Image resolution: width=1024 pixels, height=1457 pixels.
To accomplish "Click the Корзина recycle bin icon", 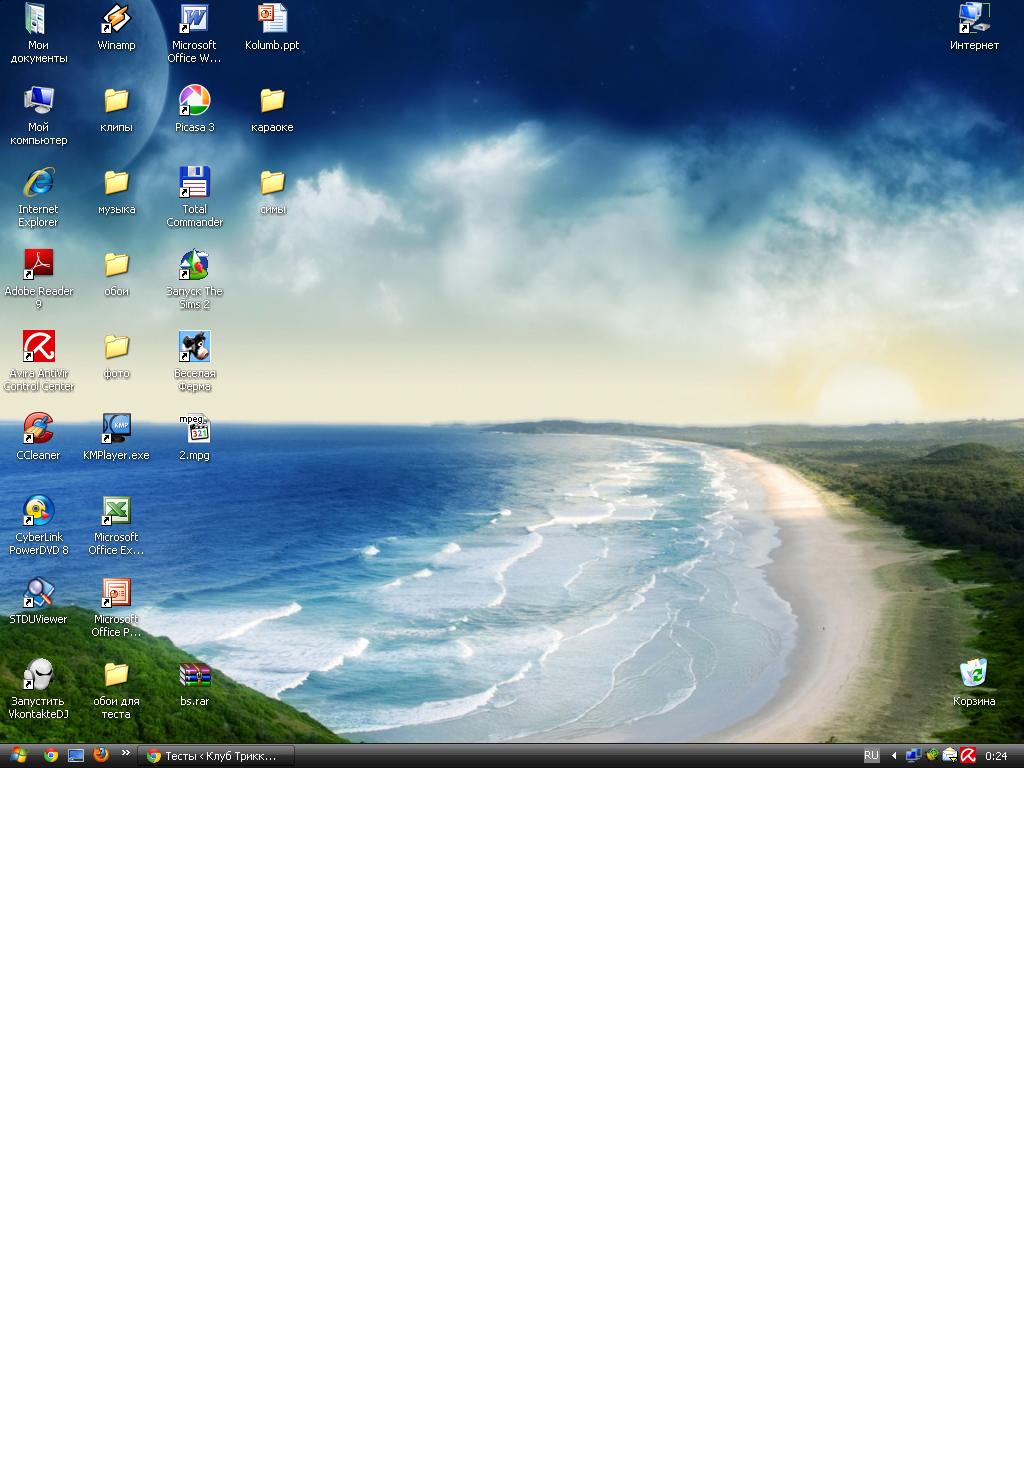I will (973, 673).
